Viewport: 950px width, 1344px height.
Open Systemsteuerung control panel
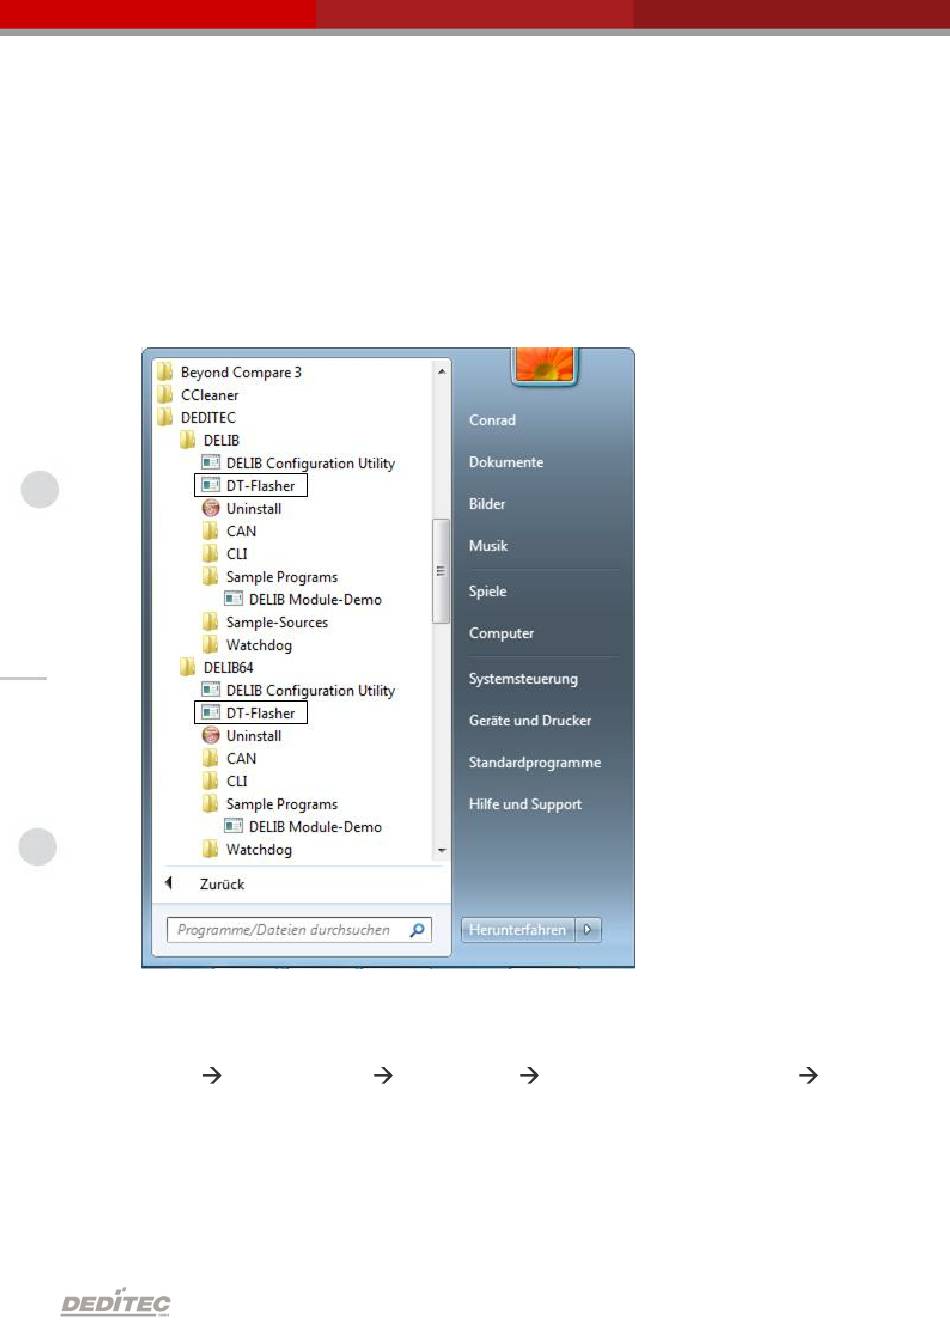pos(523,679)
